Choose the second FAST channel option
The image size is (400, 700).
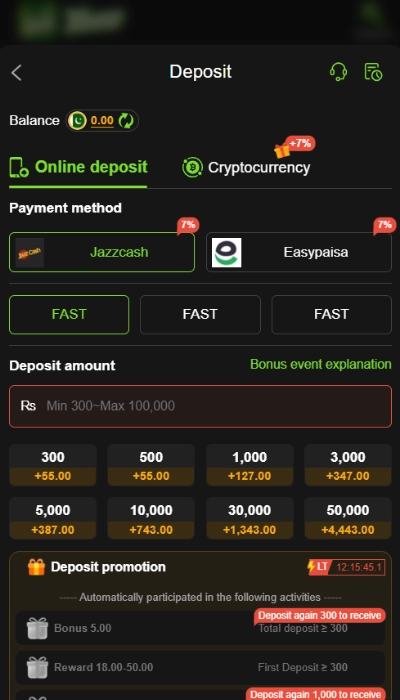[200, 314]
